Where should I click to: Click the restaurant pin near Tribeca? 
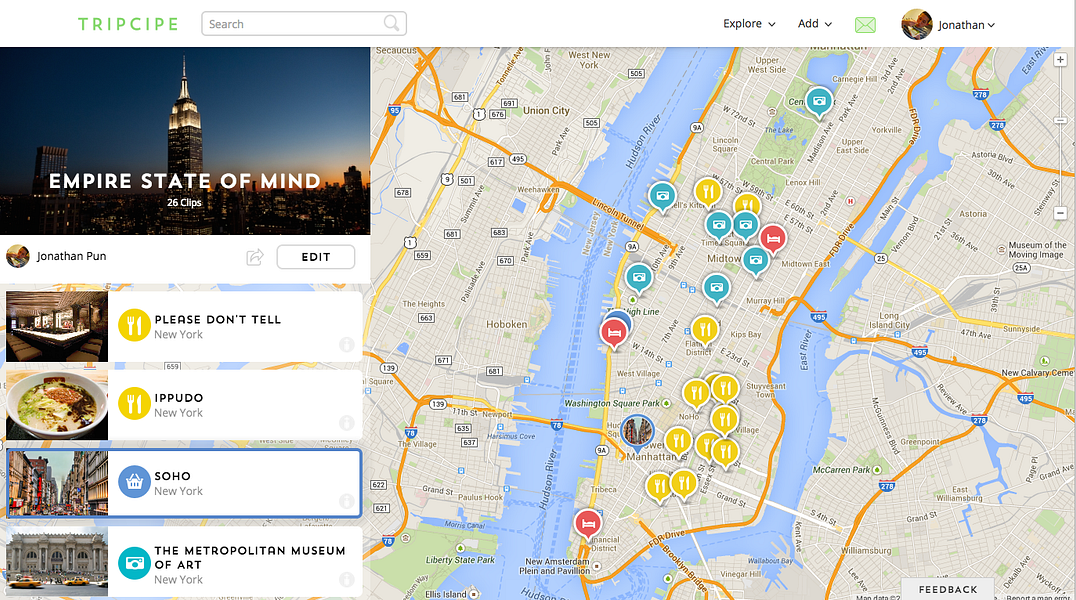tap(659, 487)
